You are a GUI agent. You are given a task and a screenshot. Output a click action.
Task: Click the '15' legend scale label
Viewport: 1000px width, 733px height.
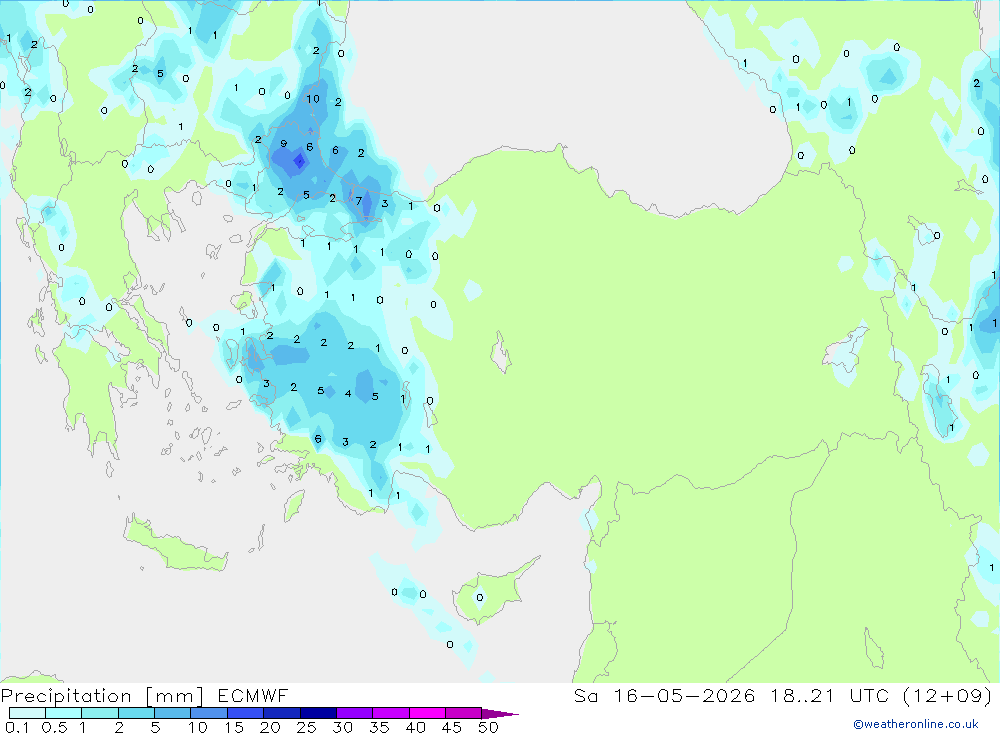(234, 727)
